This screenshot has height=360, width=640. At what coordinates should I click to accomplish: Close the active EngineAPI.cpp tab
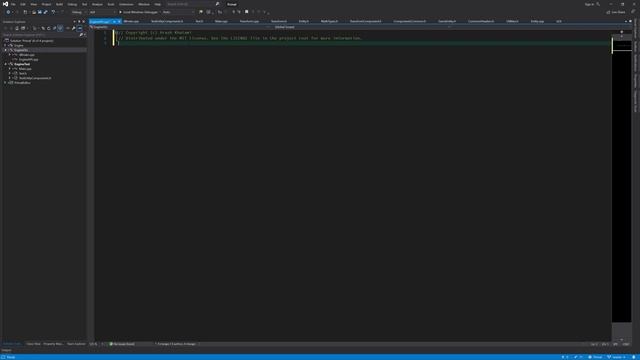(x=119, y=21)
